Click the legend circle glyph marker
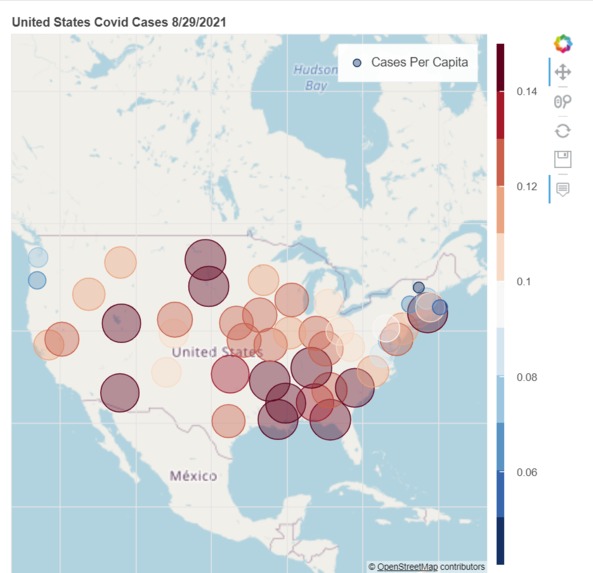This screenshot has width=593, height=573. (357, 63)
